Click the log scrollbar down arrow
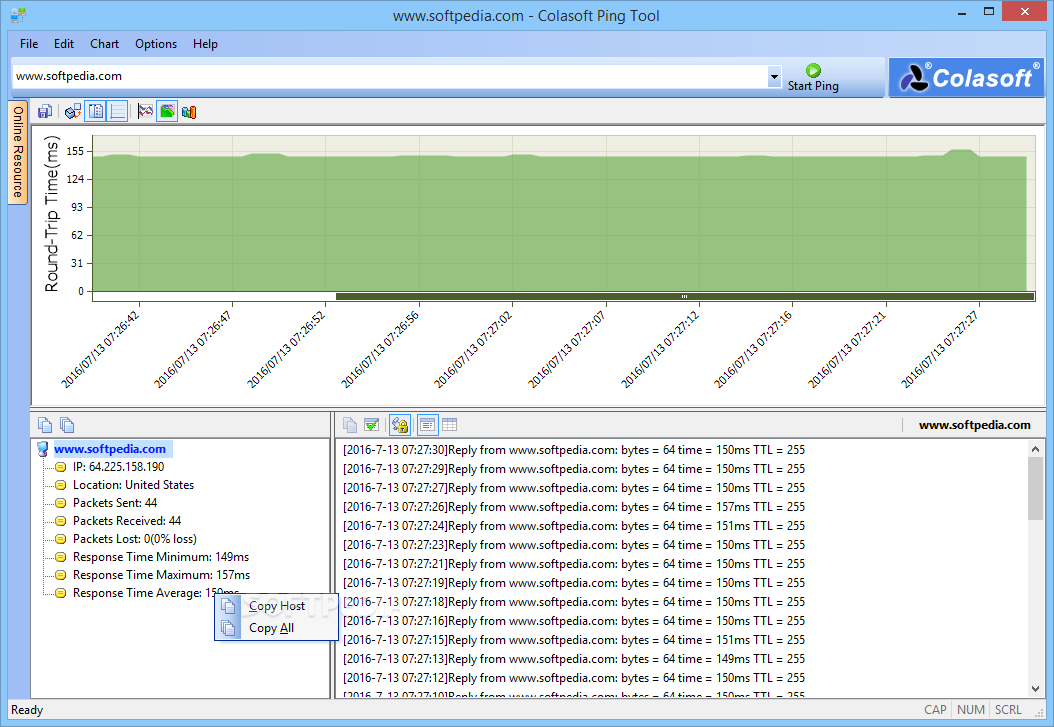The height and width of the screenshot is (727, 1054). point(1035,689)
